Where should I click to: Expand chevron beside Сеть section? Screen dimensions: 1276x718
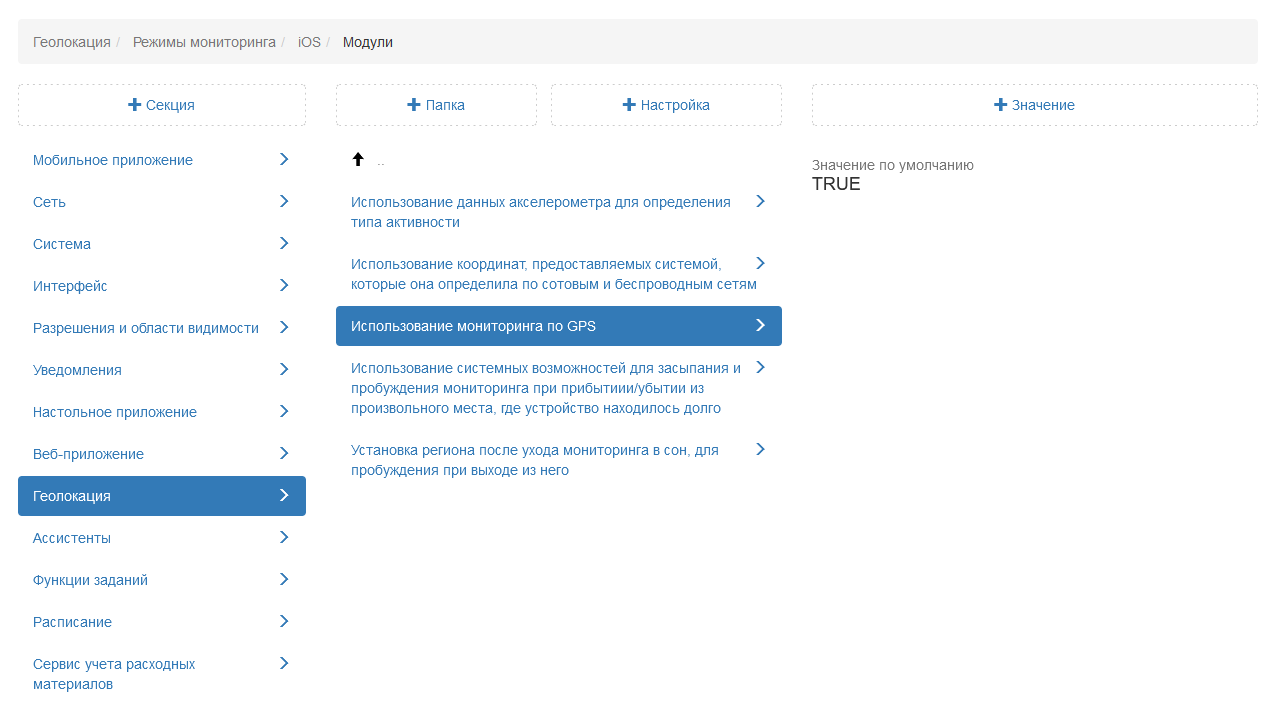pyautogui.click(x=284, y=201)
